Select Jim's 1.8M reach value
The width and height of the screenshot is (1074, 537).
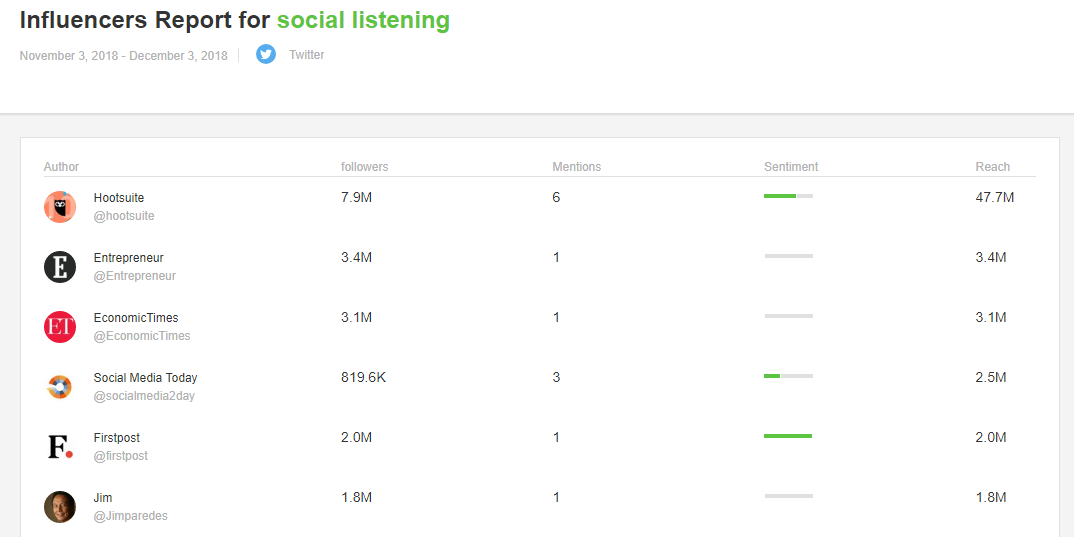(x=990, y=497)
